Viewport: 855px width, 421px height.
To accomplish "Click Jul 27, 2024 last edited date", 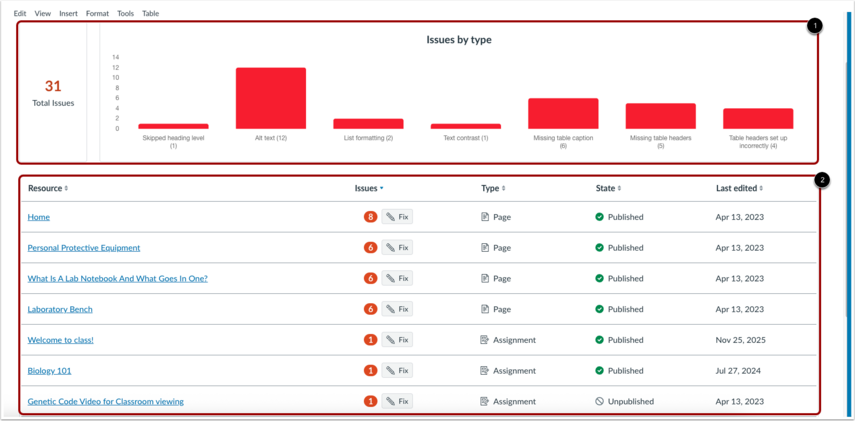I will (x=738, y=371).
